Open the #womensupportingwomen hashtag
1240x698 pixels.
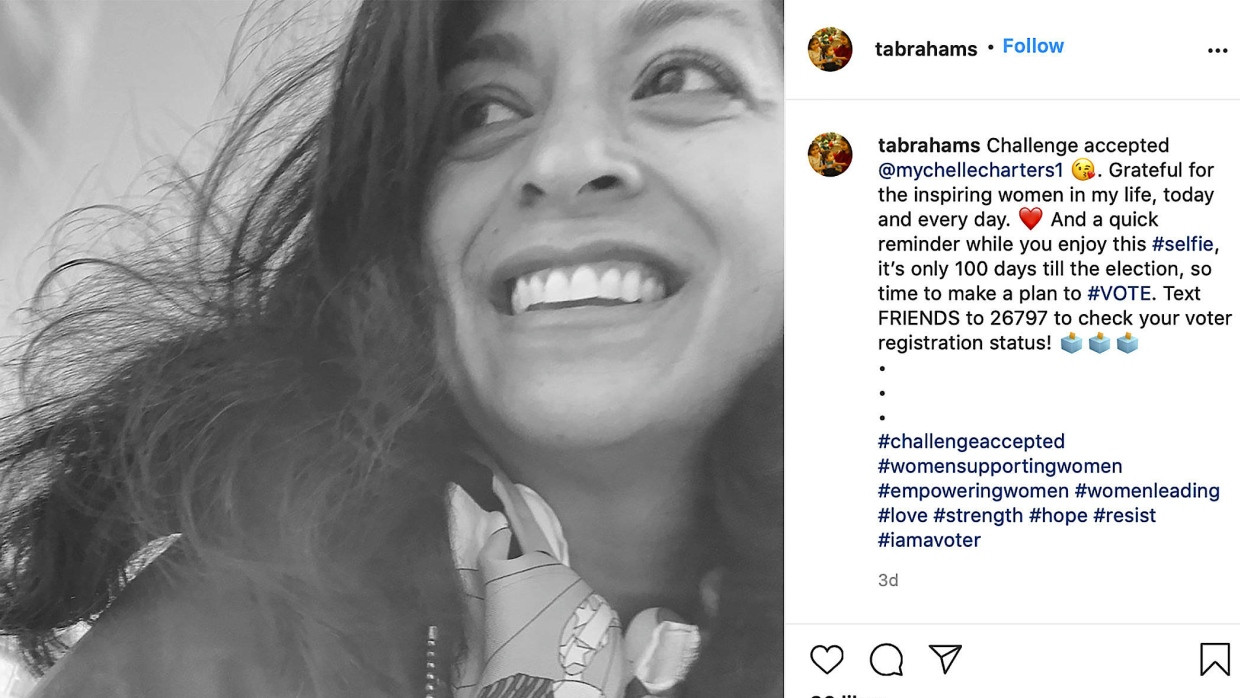1000,466
